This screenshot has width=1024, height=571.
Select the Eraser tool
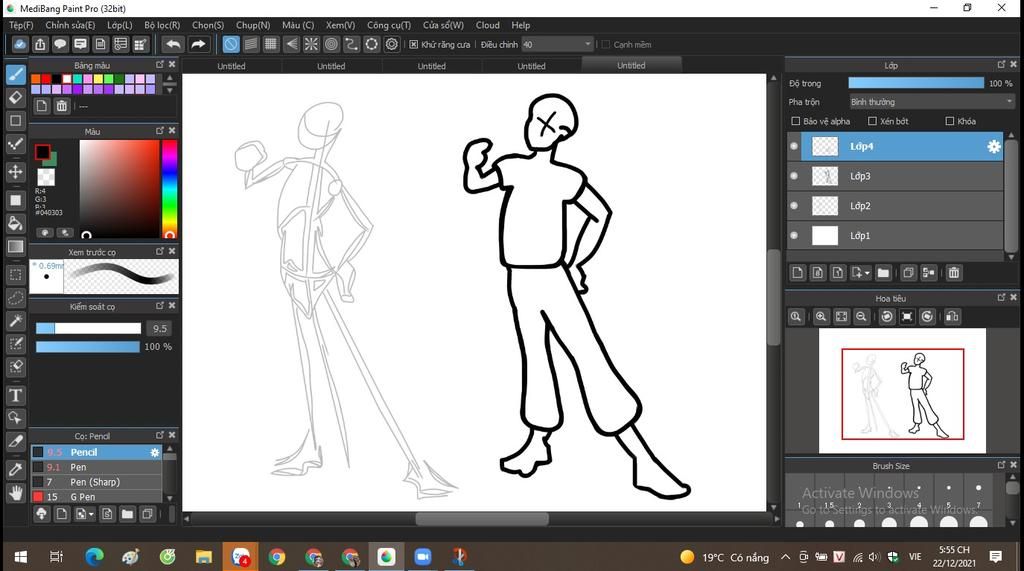coord(16,97)
